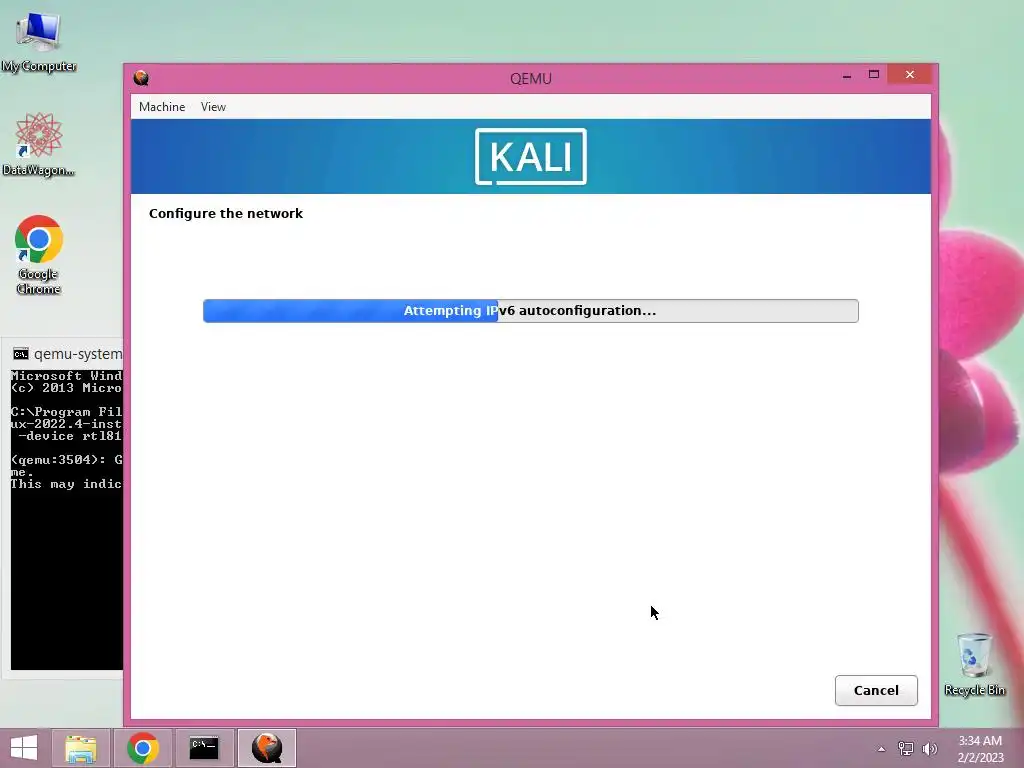This screenshot has width=1024, height=768.
Task: Open the Recycle Bin icon
Action: click(974, 664)
